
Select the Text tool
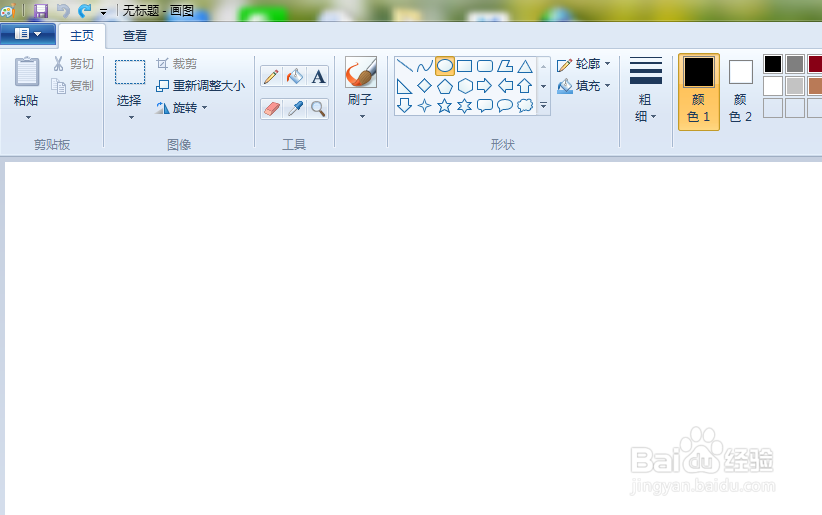click(x=318, y=77)
